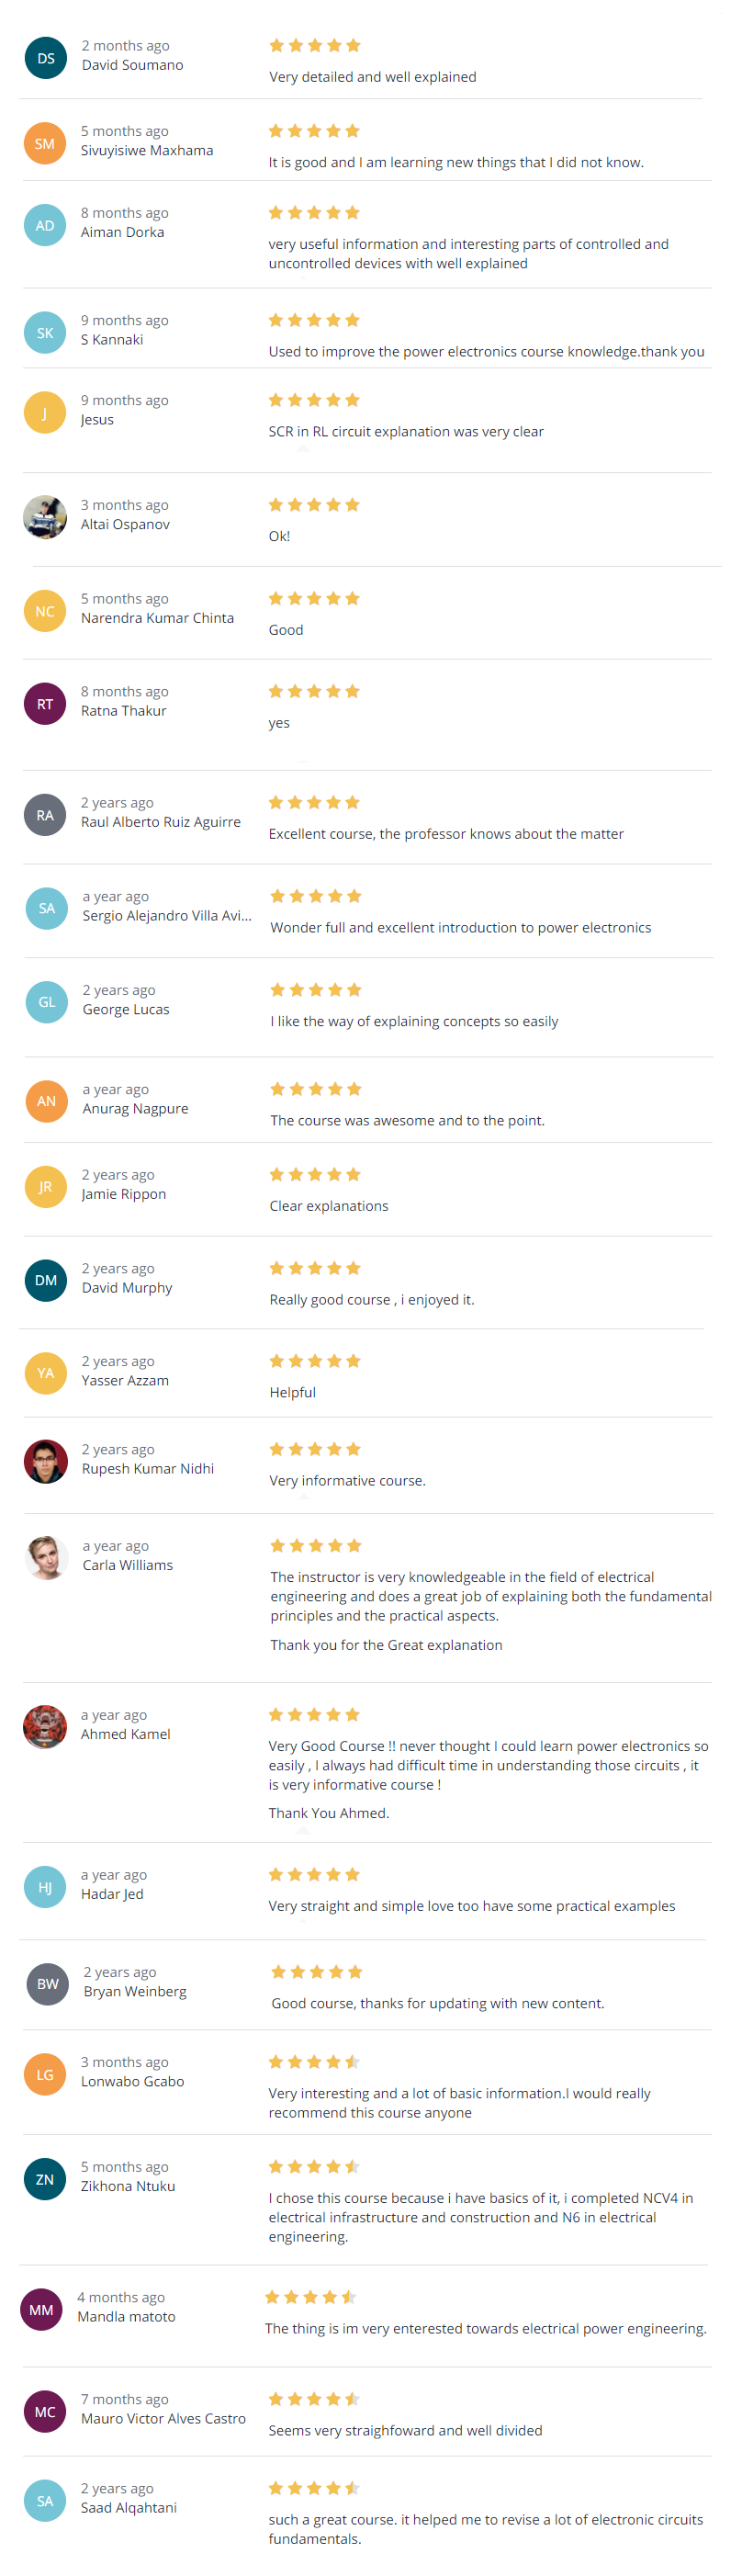
Task: Click Zikhona Ntuku's ZN avatar icon
Action: (x=45, y=2179)
